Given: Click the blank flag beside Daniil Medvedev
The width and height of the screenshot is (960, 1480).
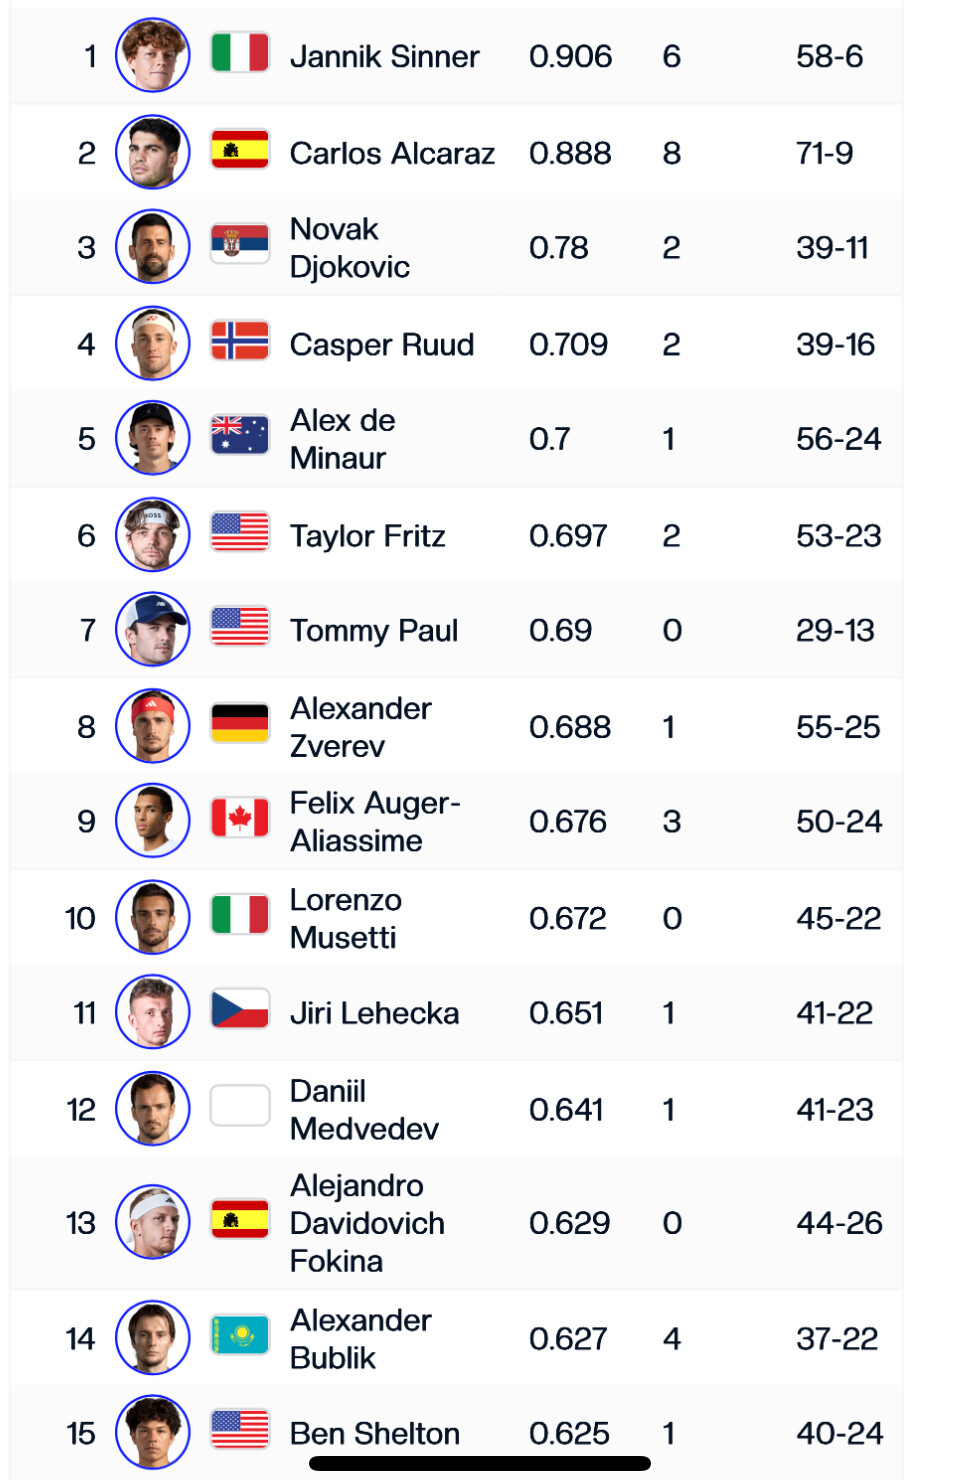Looking at the screenshot, I should pyautogui.click(x=240, y=1106).
